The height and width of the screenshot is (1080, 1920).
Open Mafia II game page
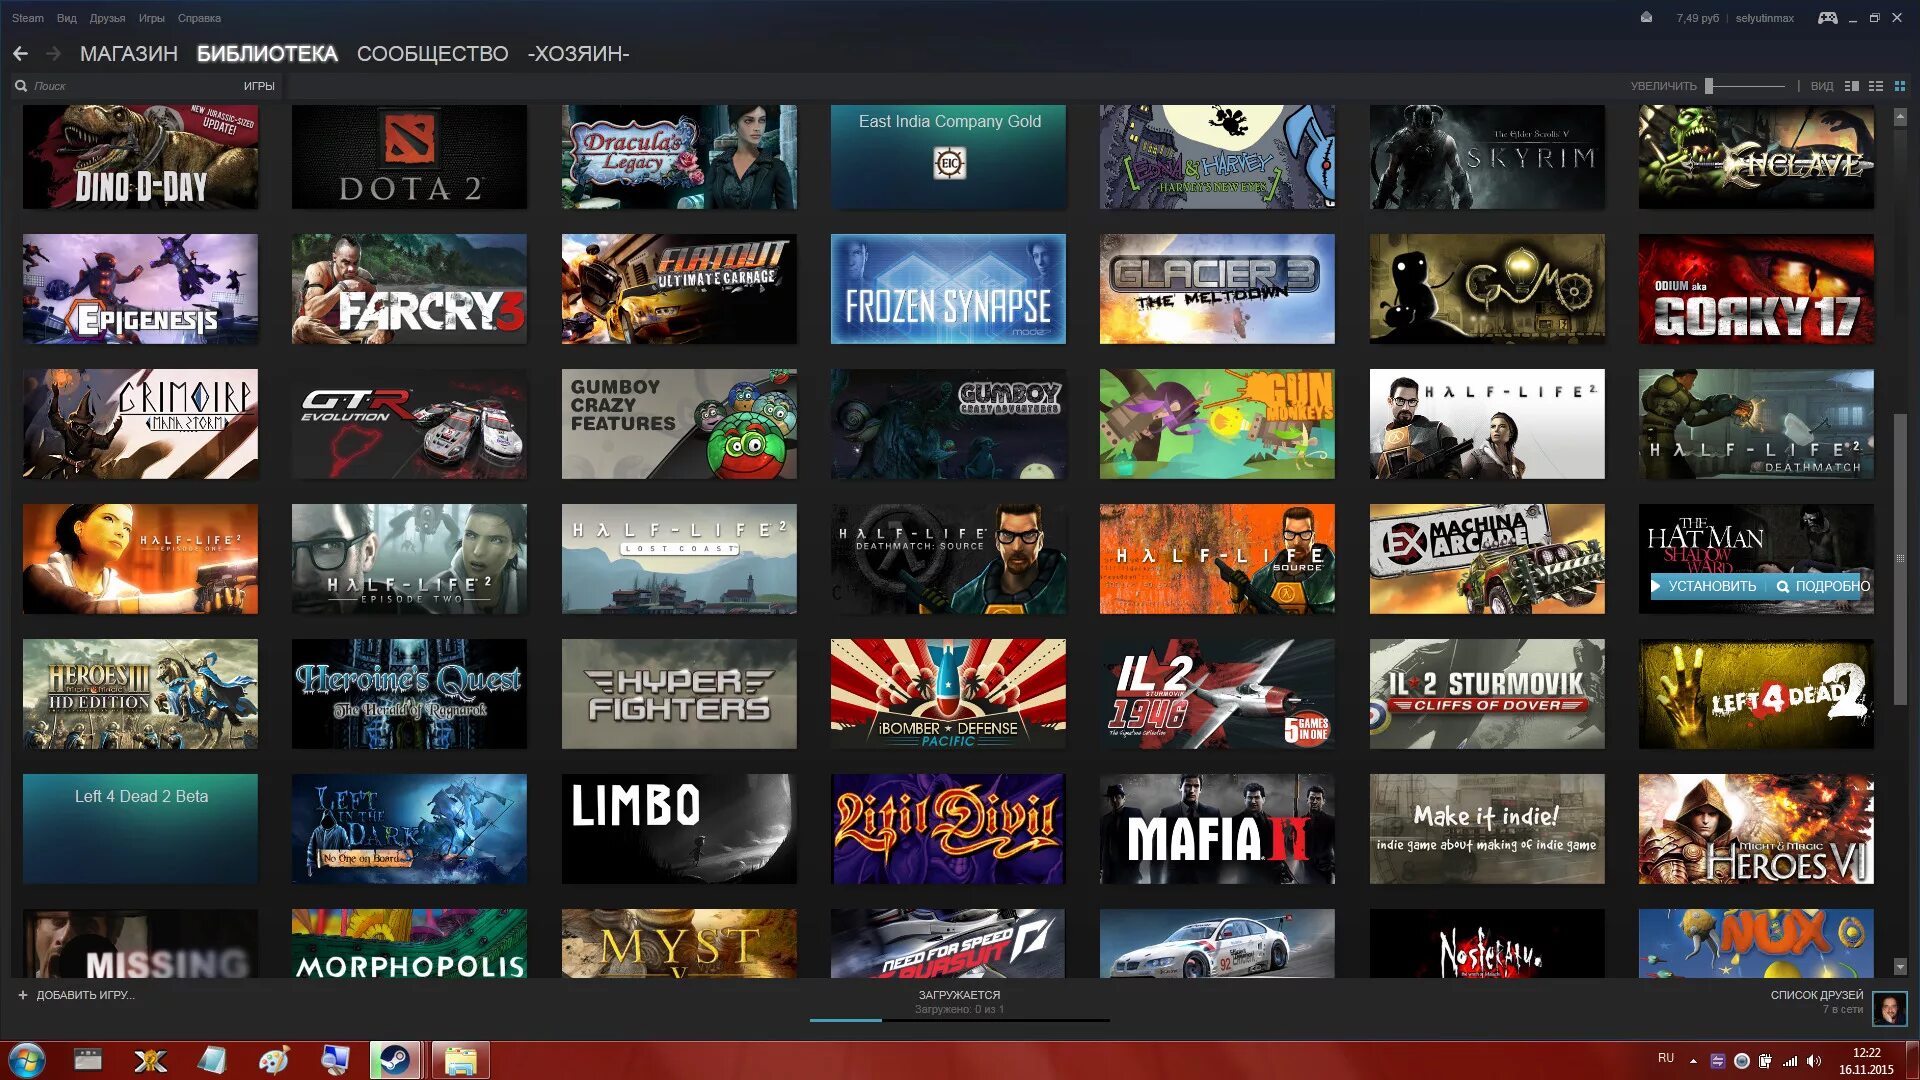click(1217, 828)
